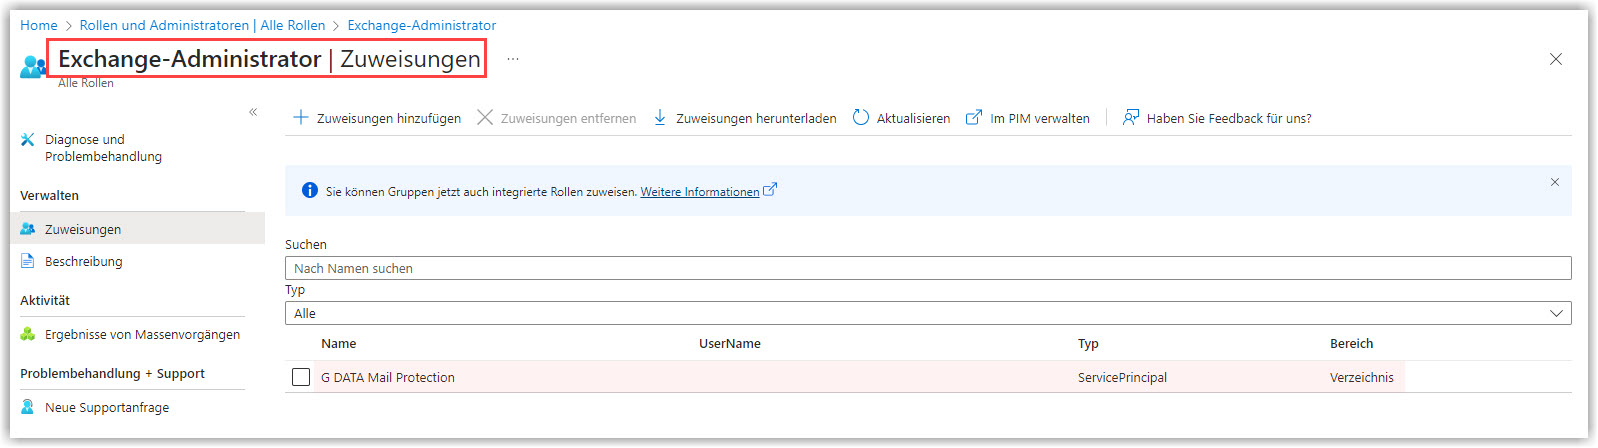Open Zuweisungen in the sidebar menu

[138, 228]
